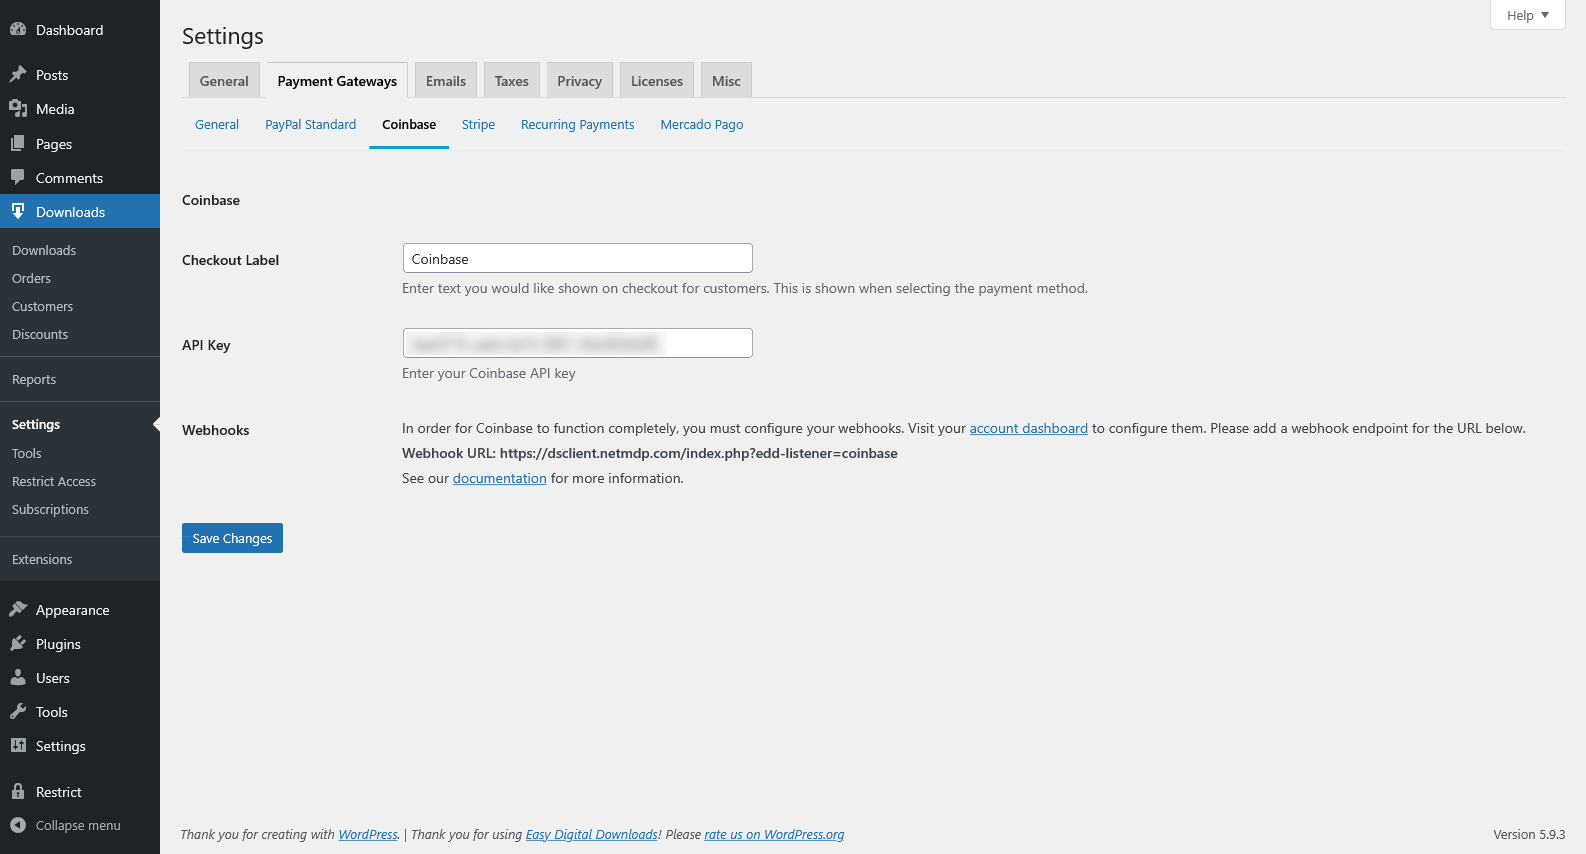Click the API Key input field
Image resolution: width=1586 pixels, height=854 pixels.
click(578, 343)
